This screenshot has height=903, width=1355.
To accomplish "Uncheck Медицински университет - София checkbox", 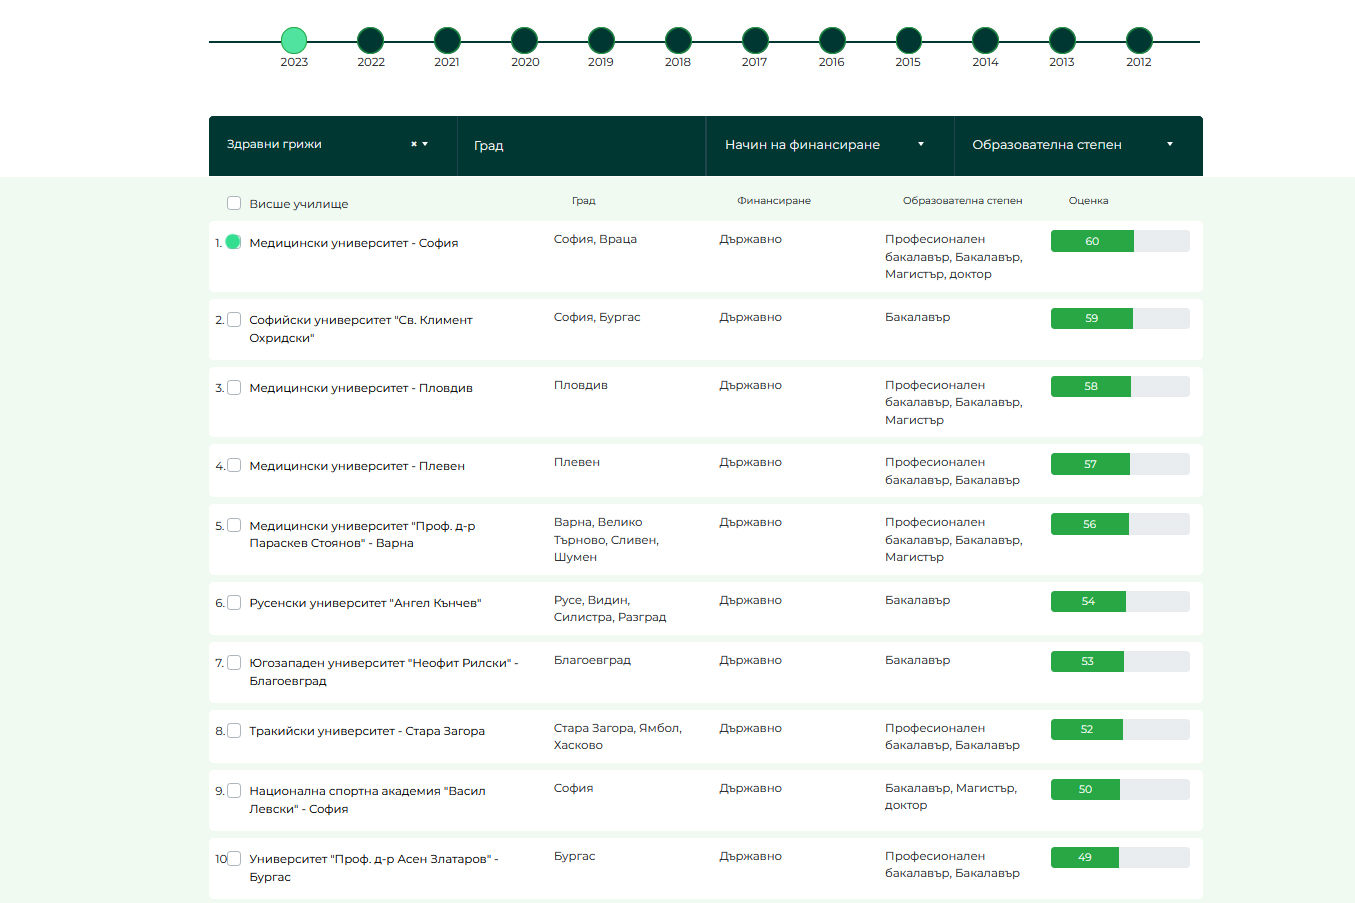I will pos(234,242).
